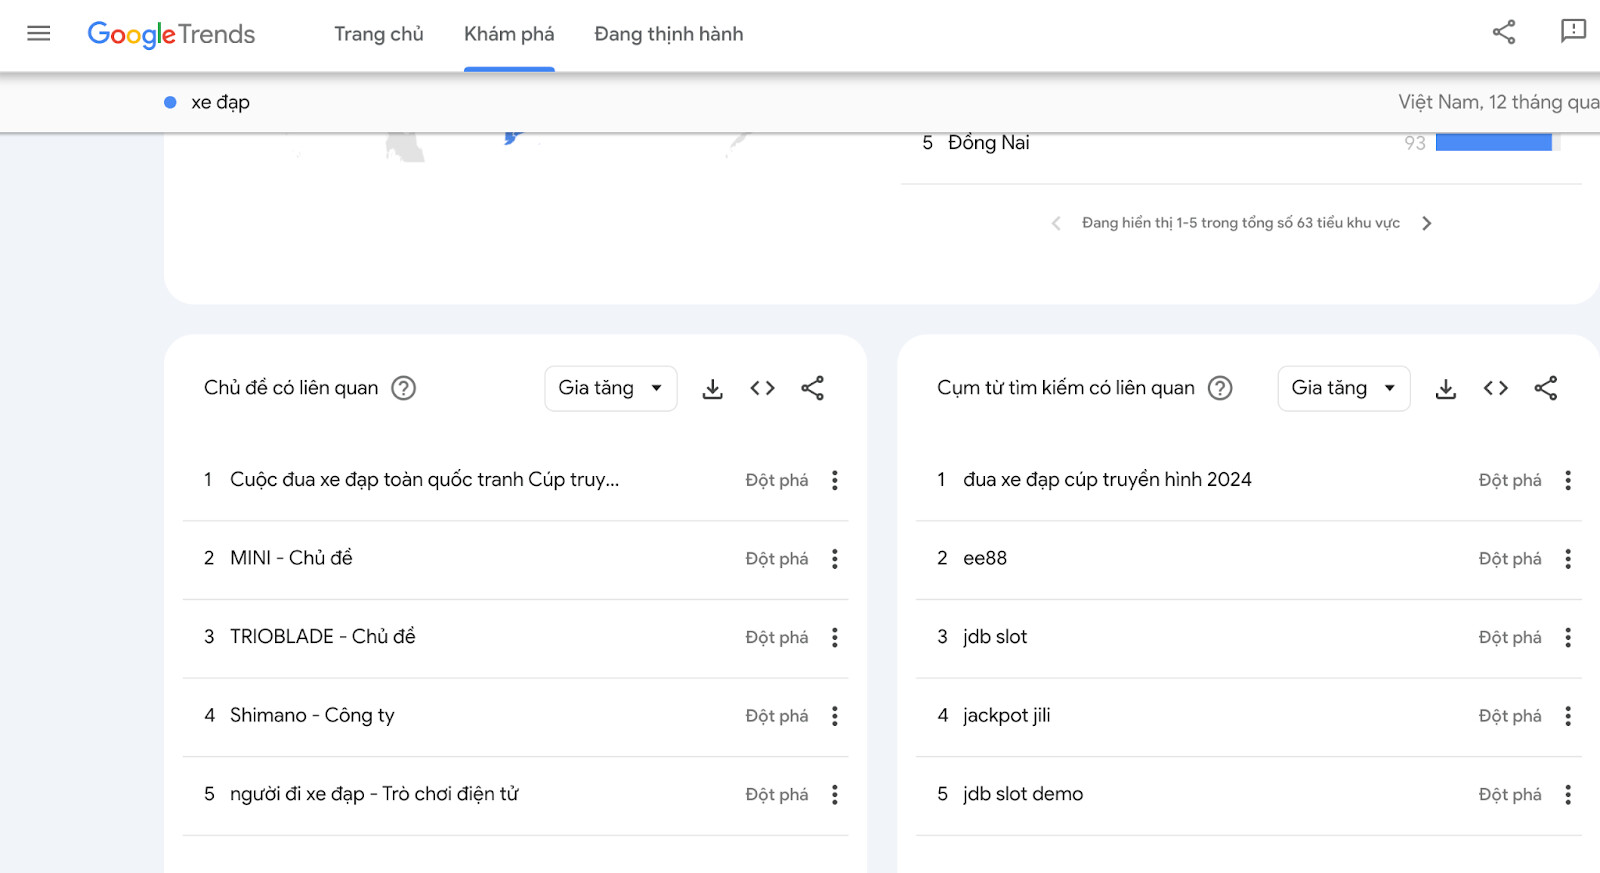1600x873 pixels.
Task: Click the Việt Nam, 12 tháng qua filter summary
Action: click(1498, 102)
